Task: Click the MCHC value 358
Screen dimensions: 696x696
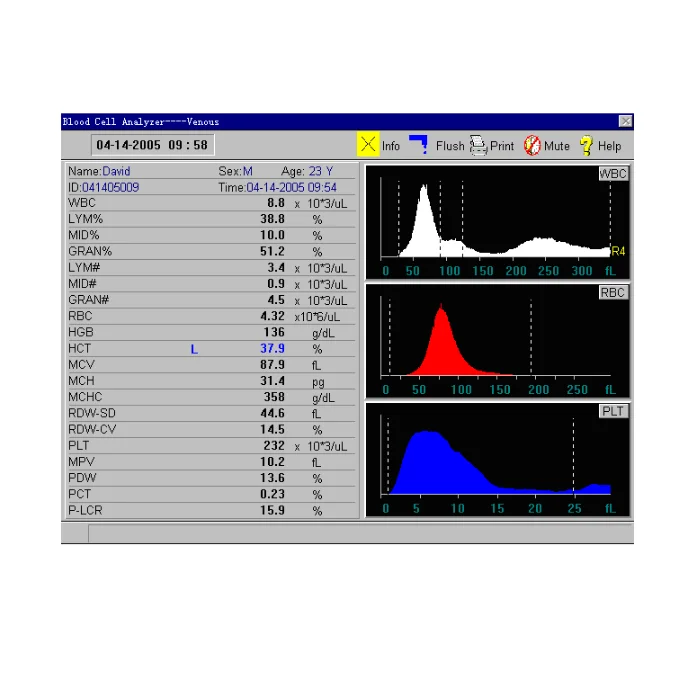Action: [274, 397]
